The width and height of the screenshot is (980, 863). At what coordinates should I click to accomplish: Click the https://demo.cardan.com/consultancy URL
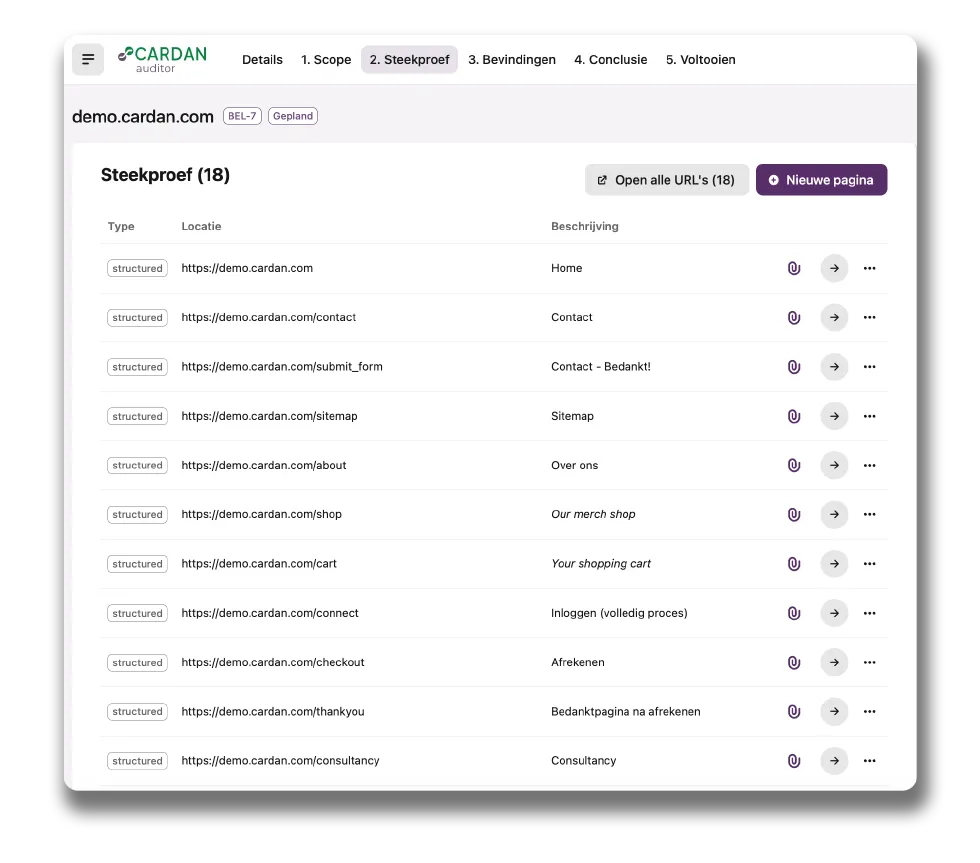[x=280, y=761]
